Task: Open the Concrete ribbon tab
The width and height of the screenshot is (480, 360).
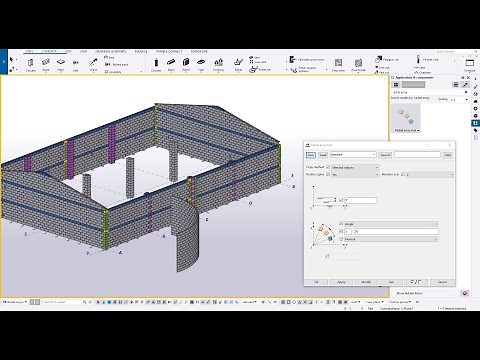Action: point(49,52)
